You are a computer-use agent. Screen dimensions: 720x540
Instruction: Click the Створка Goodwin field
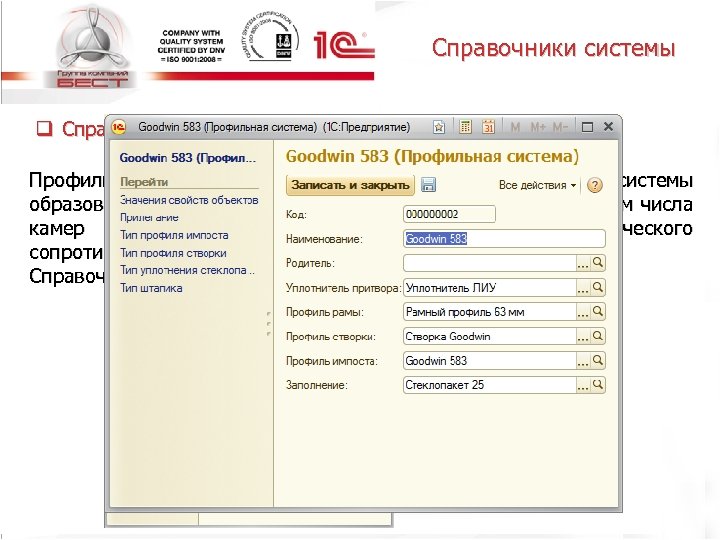[489, 337]
